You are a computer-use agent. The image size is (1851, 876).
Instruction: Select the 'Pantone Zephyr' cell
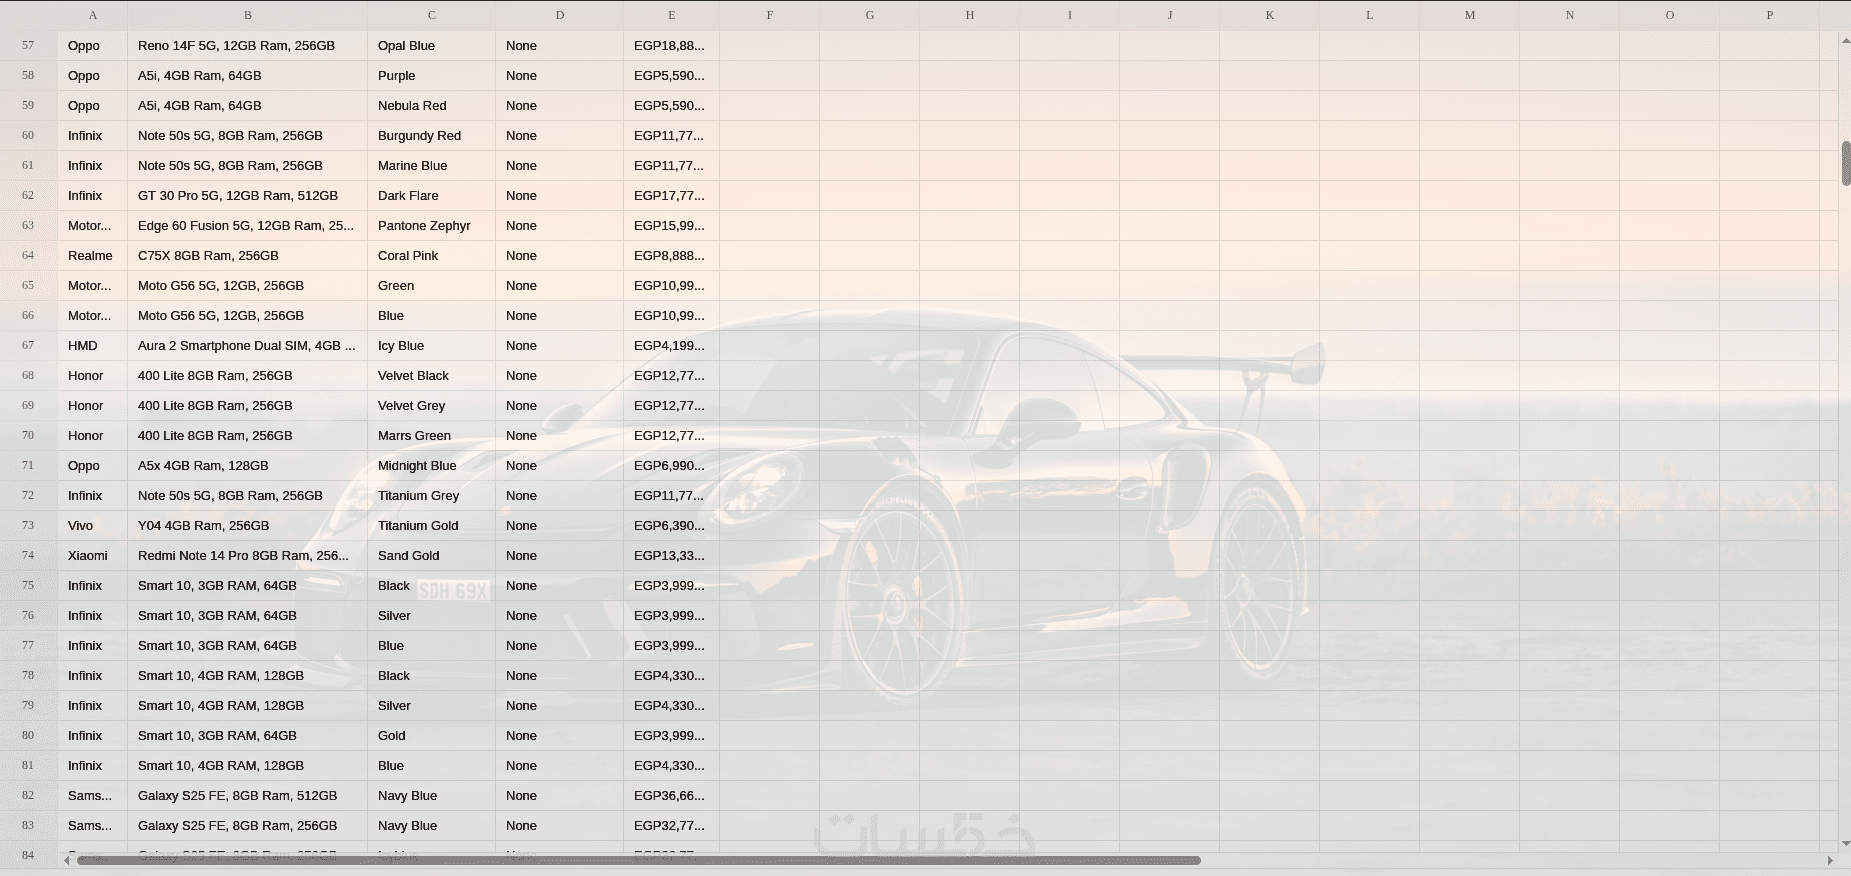coord(432,225)
